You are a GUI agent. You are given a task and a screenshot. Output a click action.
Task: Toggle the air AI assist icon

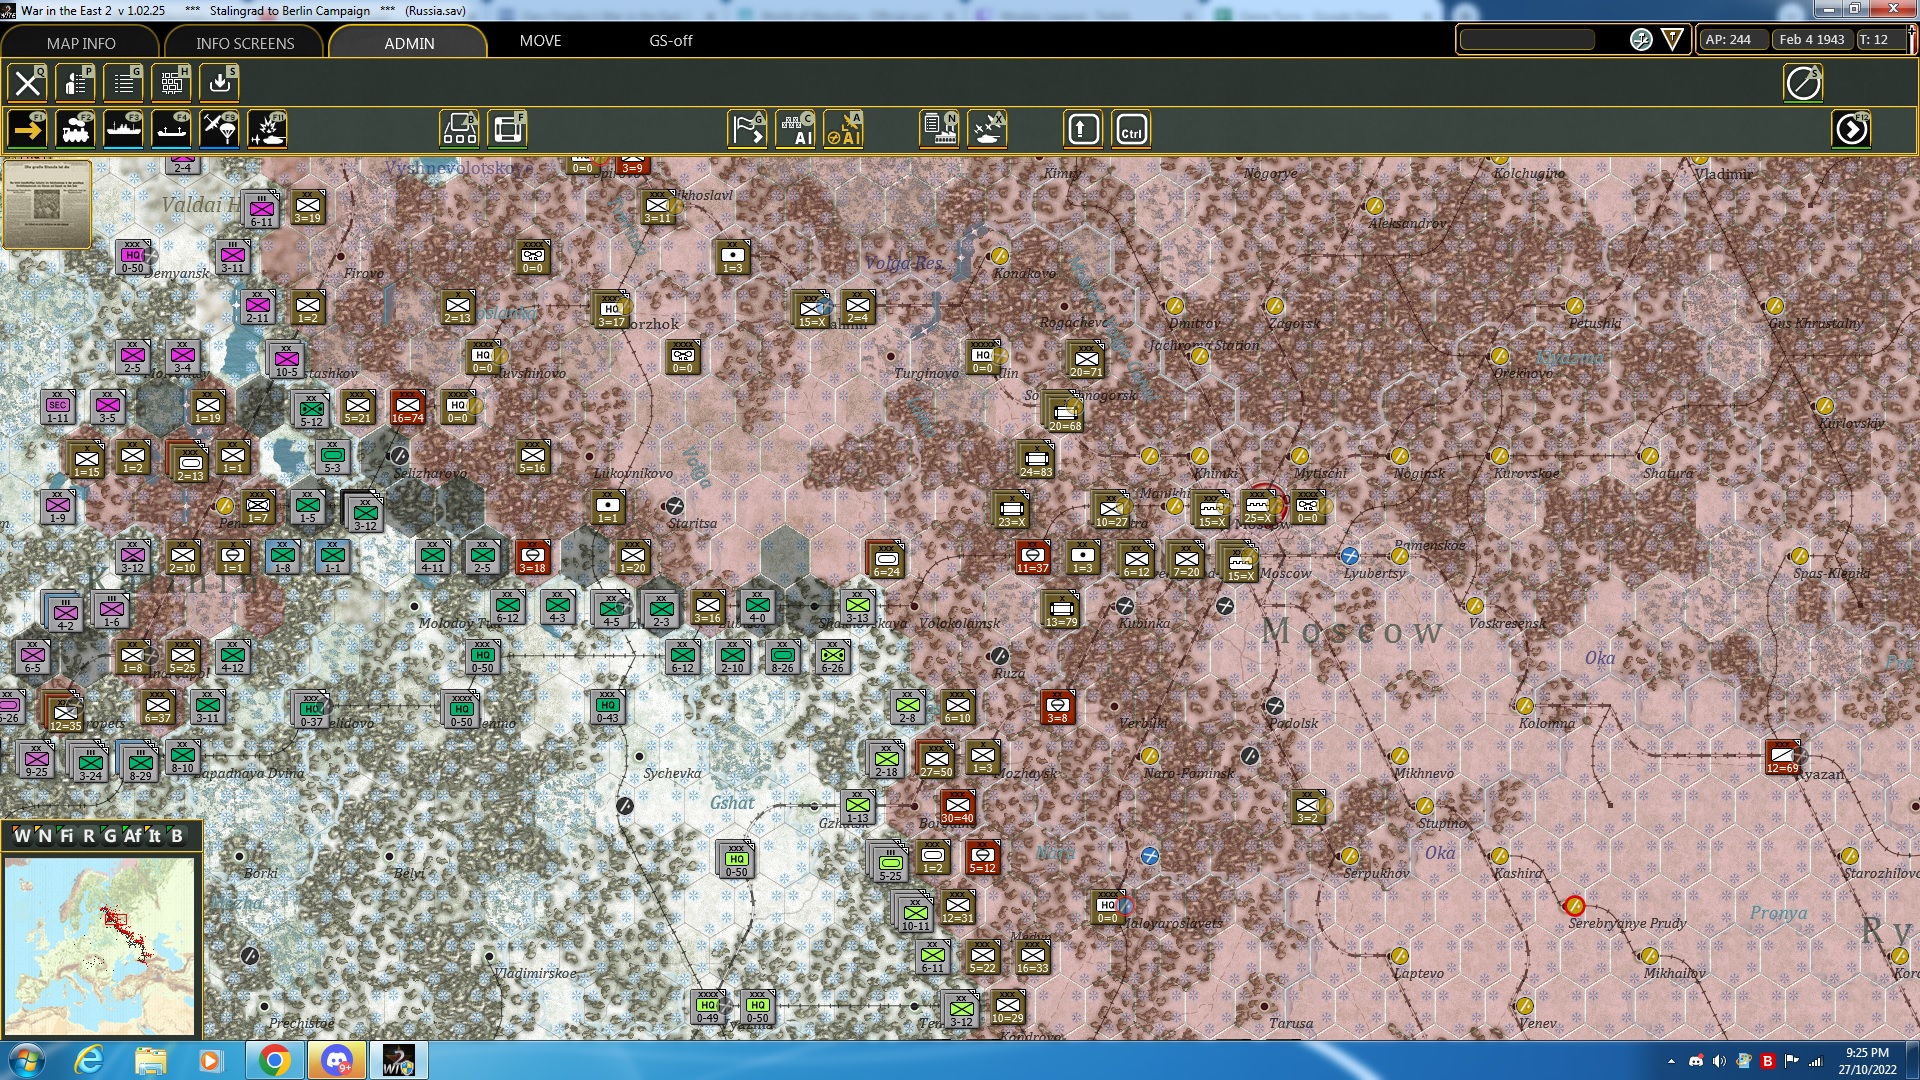pos(844,128)
